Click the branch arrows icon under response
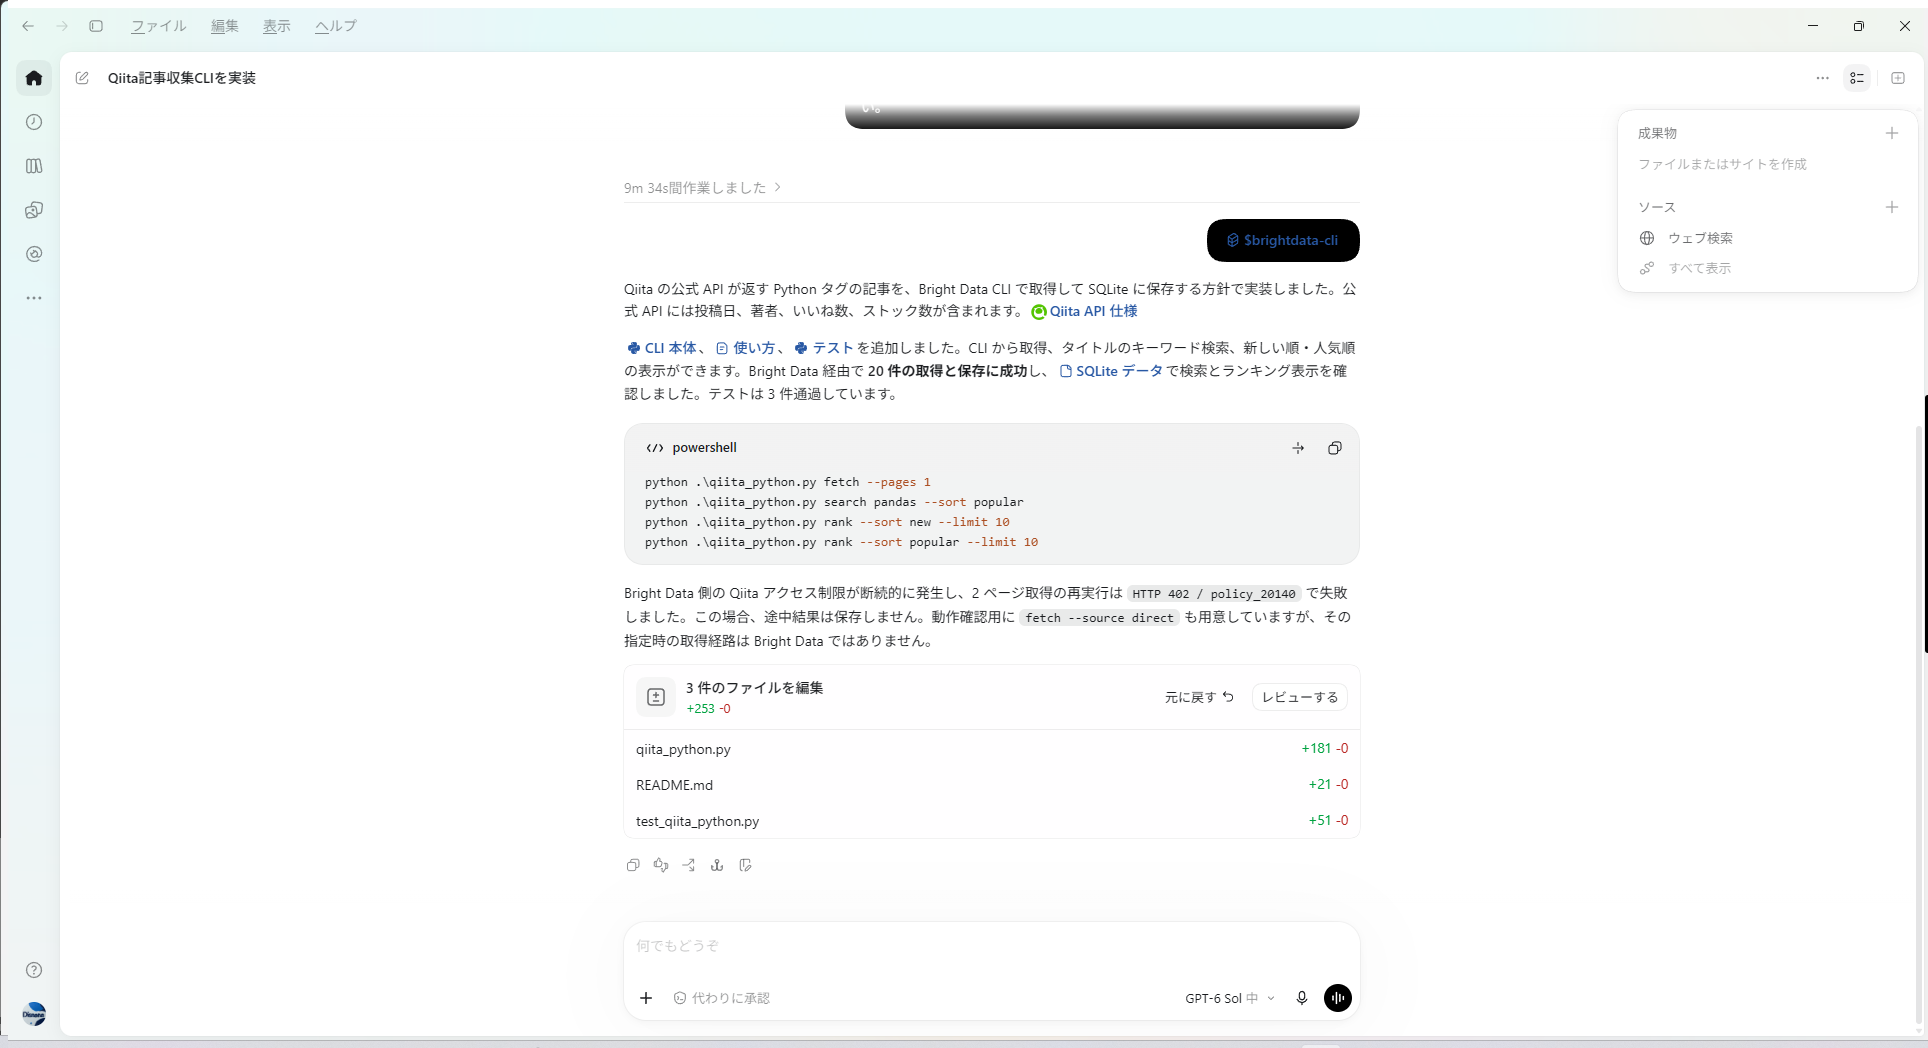Viewport: 1928px width, 1048px height. pyautogui.click(x=689, y=865)
